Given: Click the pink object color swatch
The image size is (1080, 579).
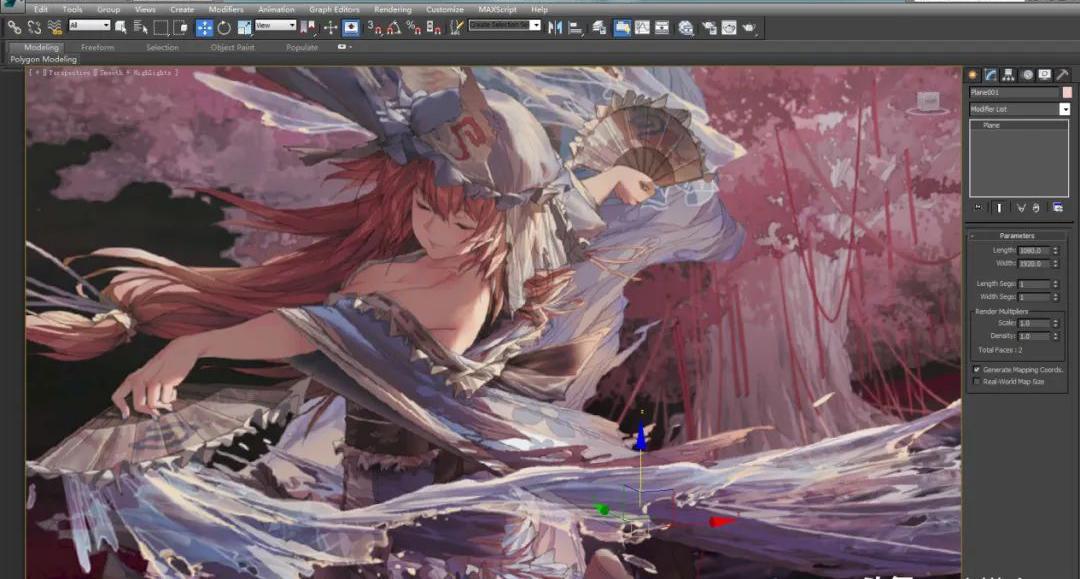Looking at the screenshot, I should [1066, 92].
